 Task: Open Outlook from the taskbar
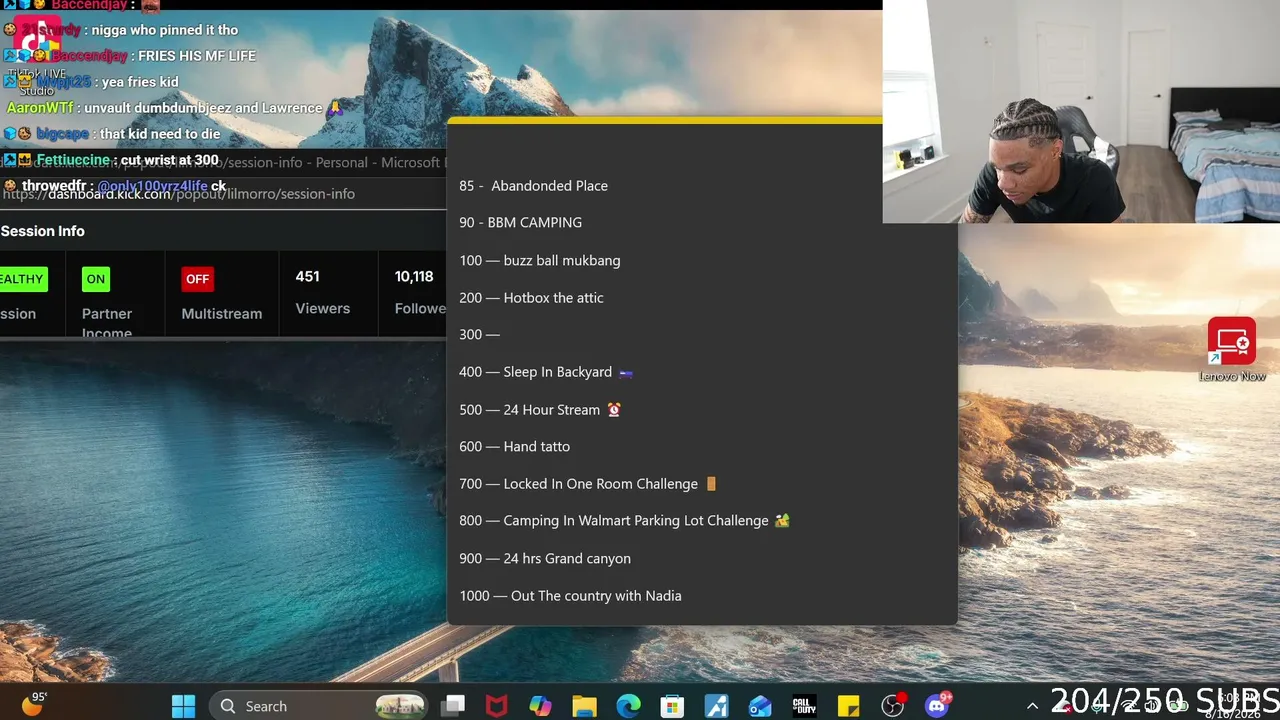coord(760,706)
